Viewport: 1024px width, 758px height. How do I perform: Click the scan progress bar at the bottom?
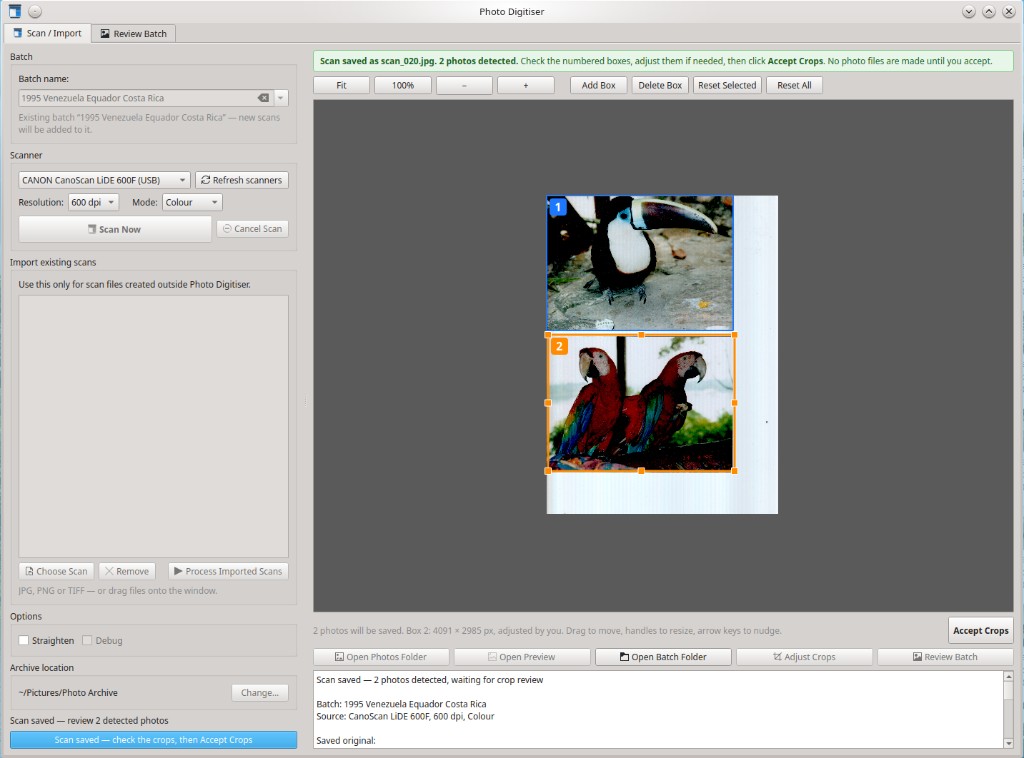tap(153, 740)
